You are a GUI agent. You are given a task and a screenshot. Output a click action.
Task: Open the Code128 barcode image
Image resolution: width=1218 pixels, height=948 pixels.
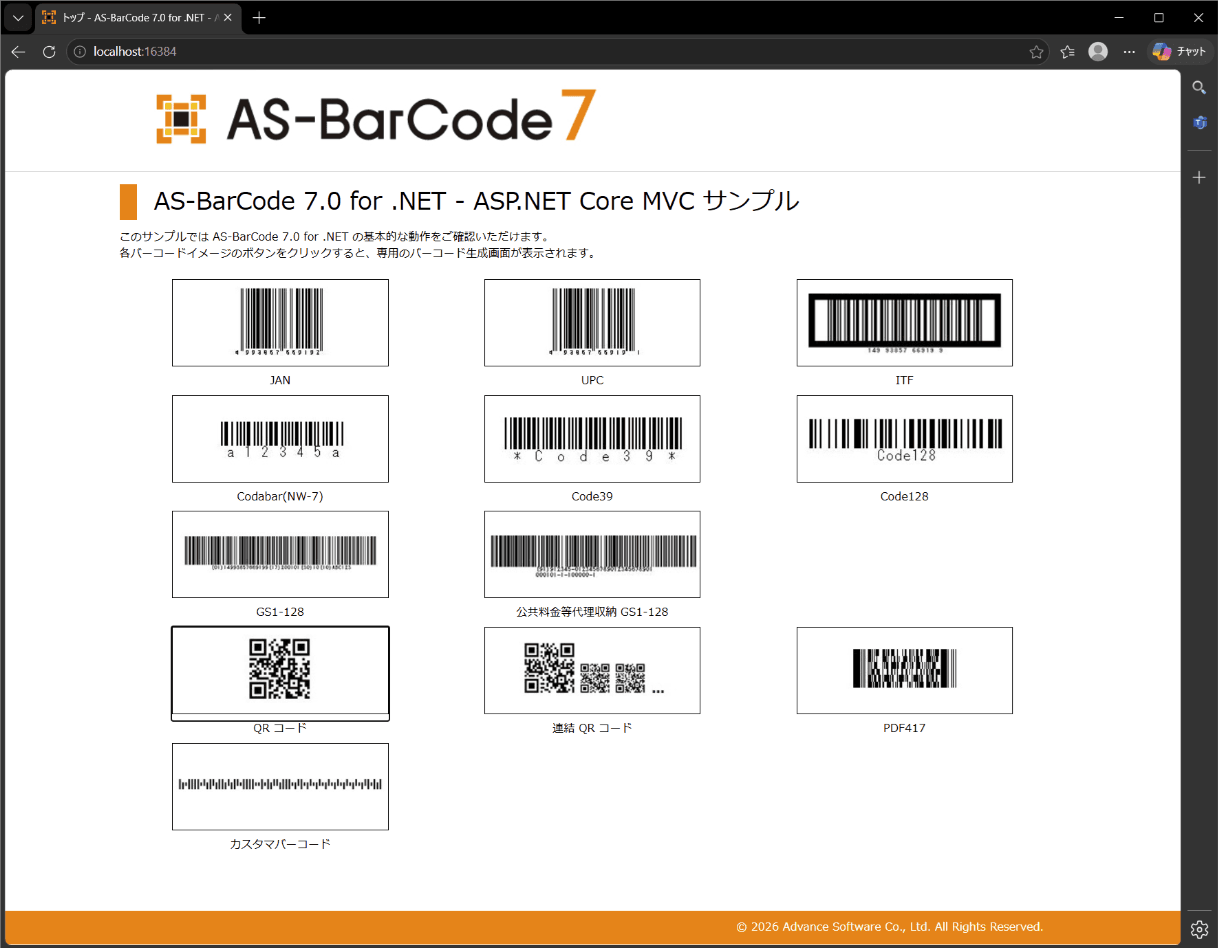pyautogui.click(x=904, y=439)
